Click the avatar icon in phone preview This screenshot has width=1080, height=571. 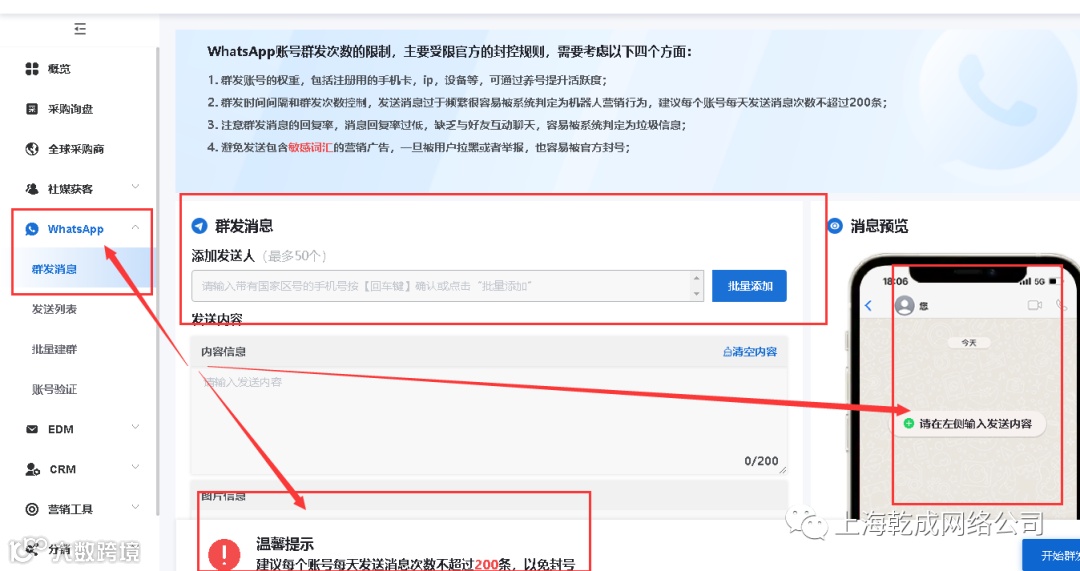pos(904,305)
